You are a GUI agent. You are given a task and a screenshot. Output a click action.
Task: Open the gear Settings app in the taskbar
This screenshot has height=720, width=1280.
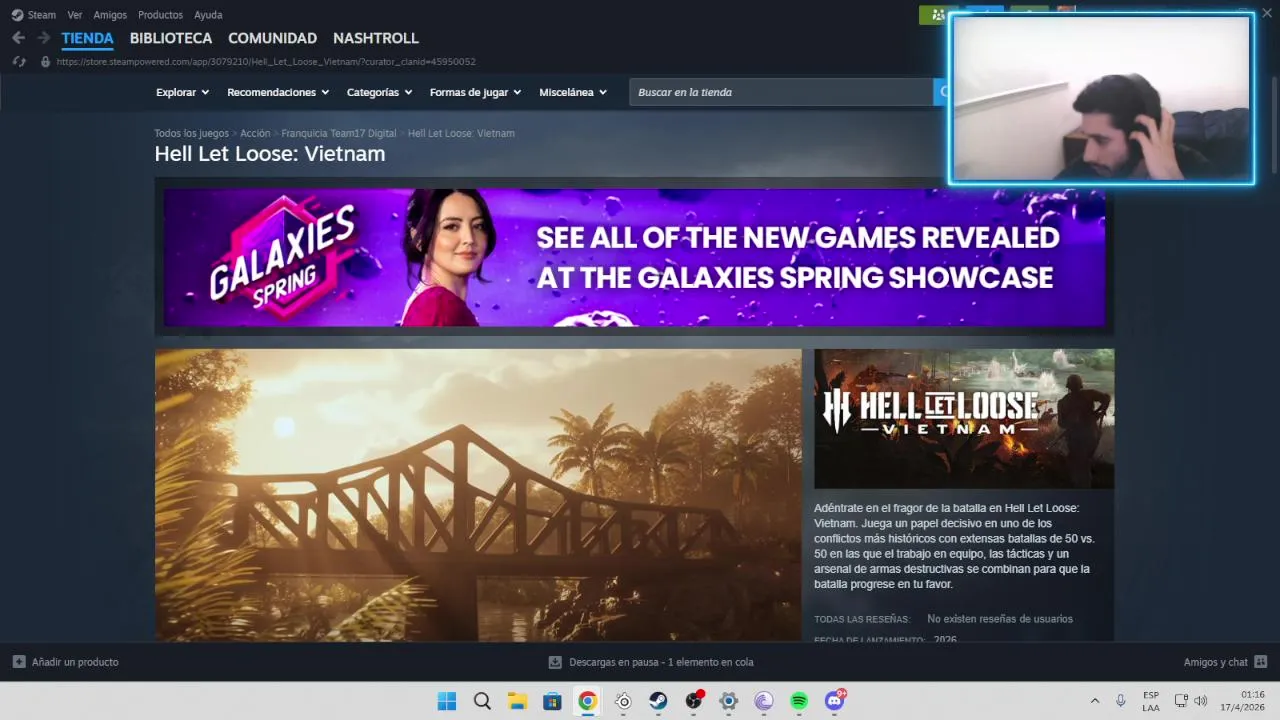tap(729, 701)
